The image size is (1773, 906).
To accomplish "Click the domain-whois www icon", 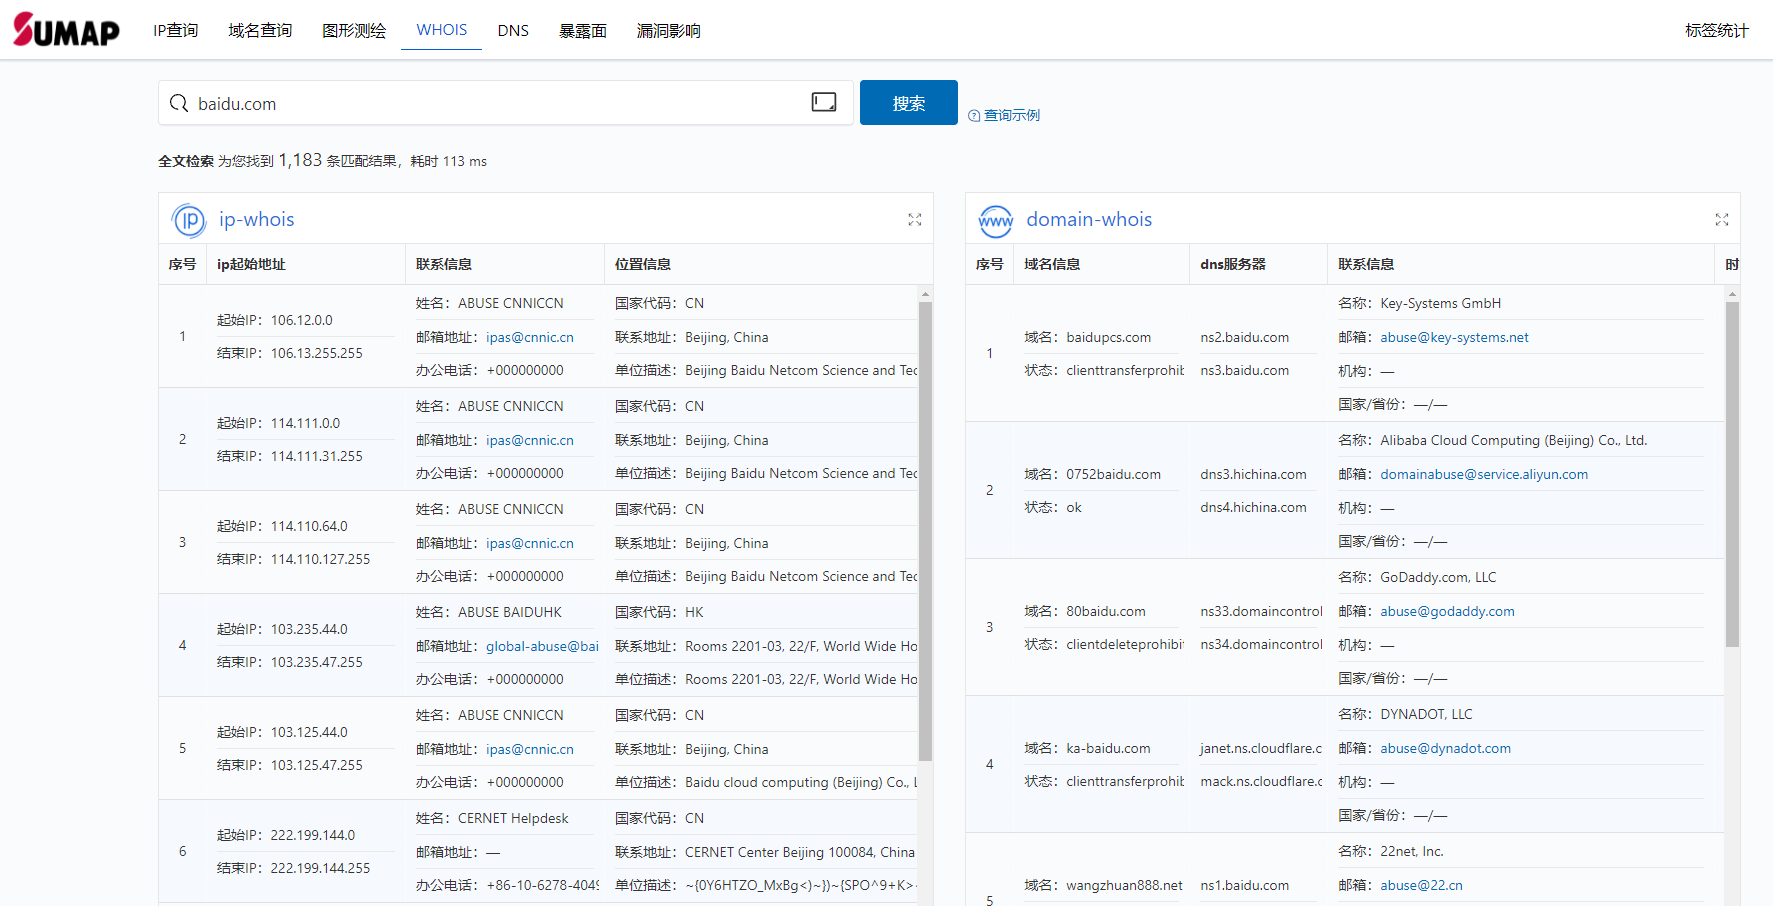I will [x=996, y=220].
